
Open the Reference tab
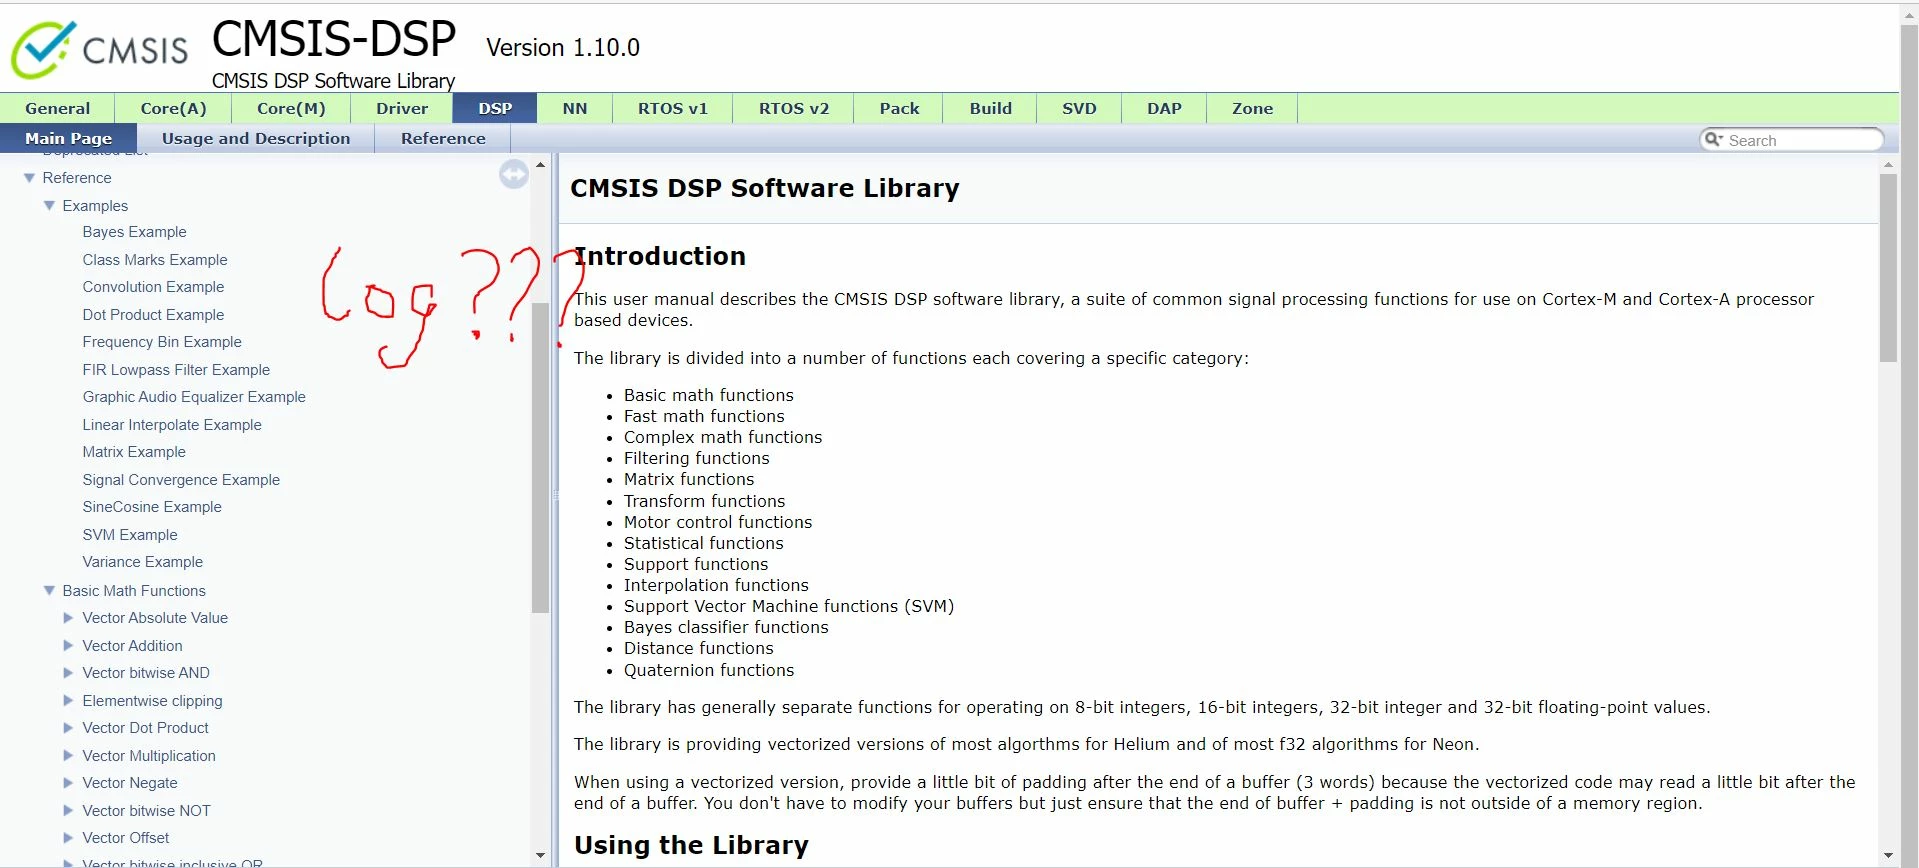point(443,138)
